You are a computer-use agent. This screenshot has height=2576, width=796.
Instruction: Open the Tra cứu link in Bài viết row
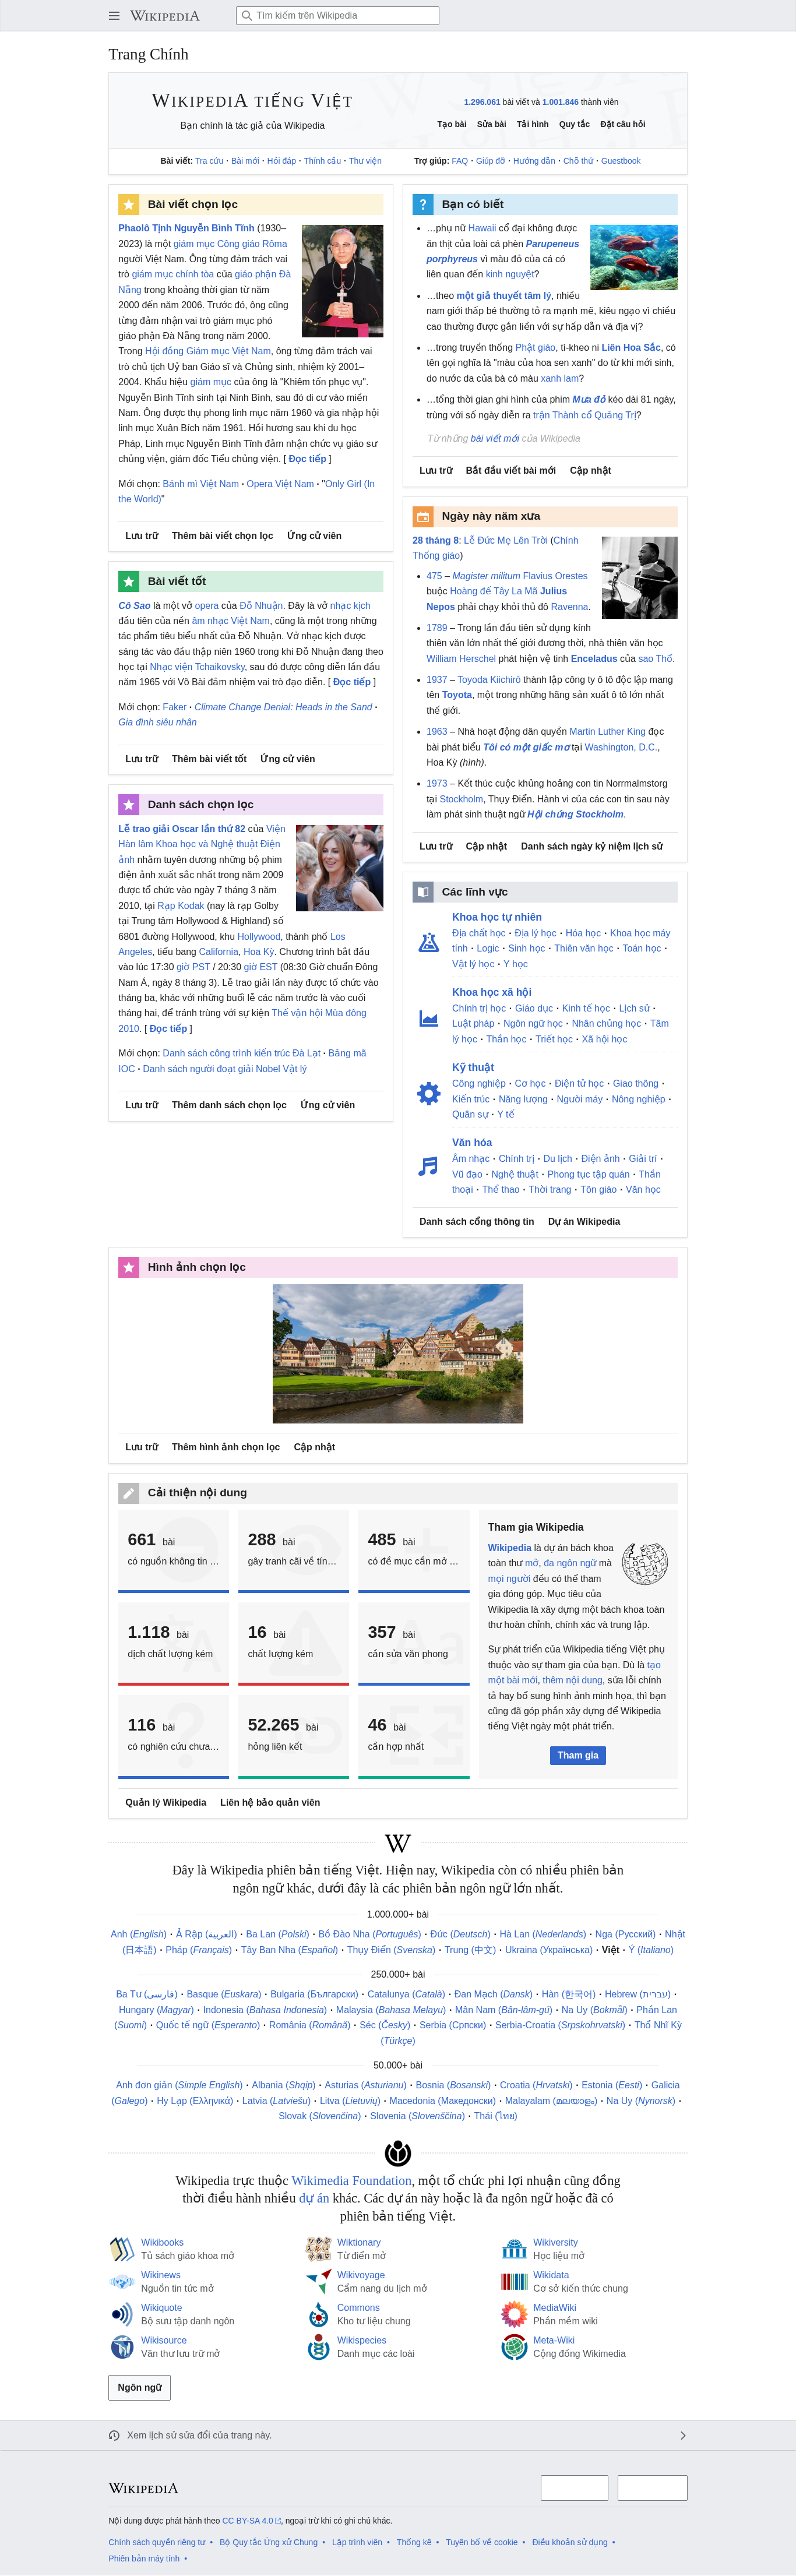(x=209, y=161)
